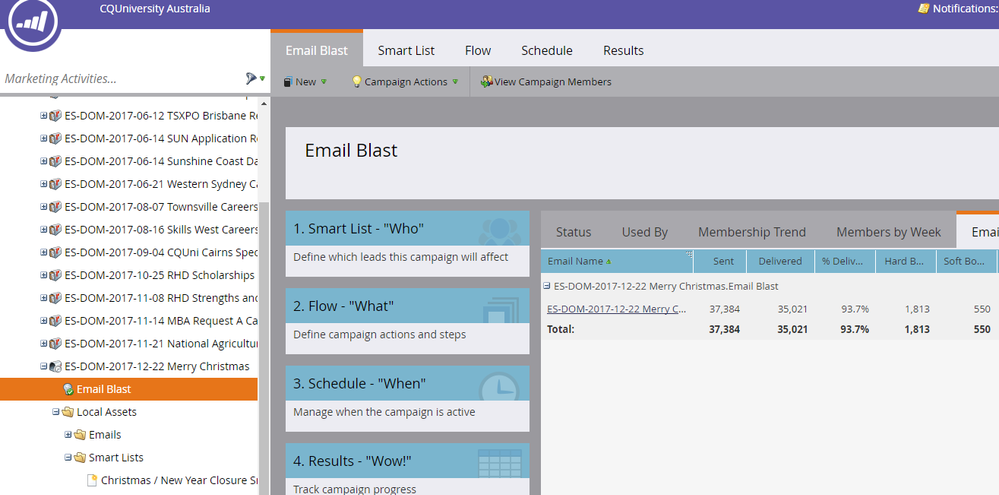Screen dimensions: 999x495
Task: Click the program icon for RHD Scholarships
Action: click(55, 275)
